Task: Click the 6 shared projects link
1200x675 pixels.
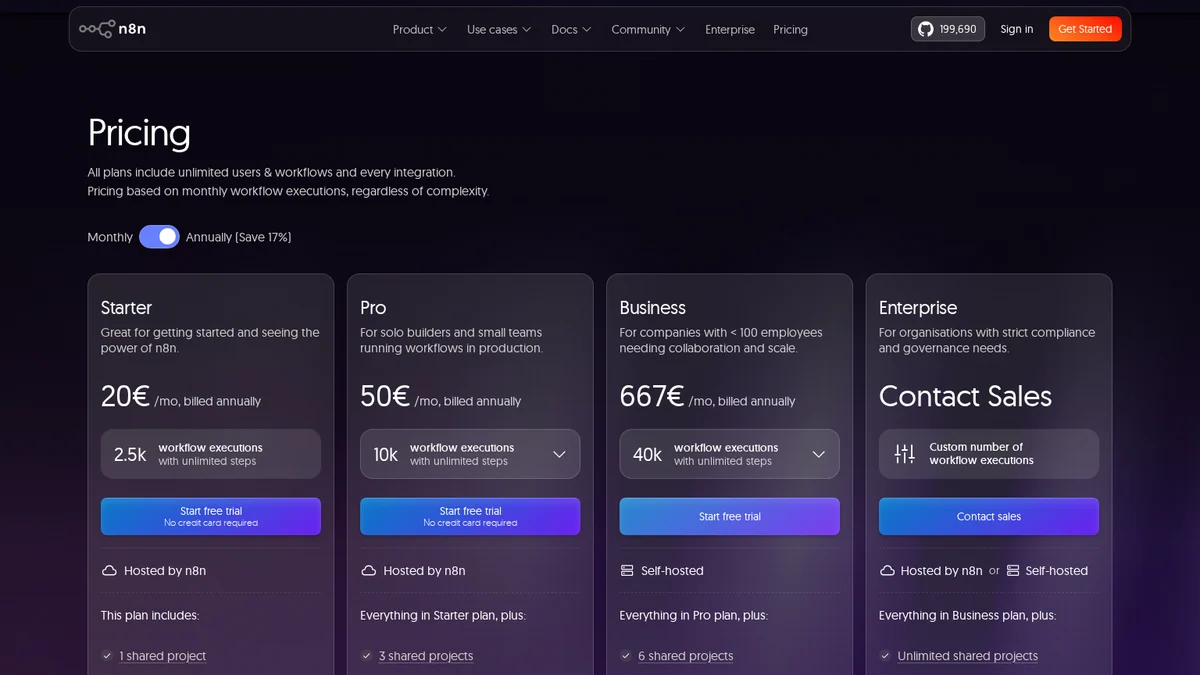Action: click(686, 656)
